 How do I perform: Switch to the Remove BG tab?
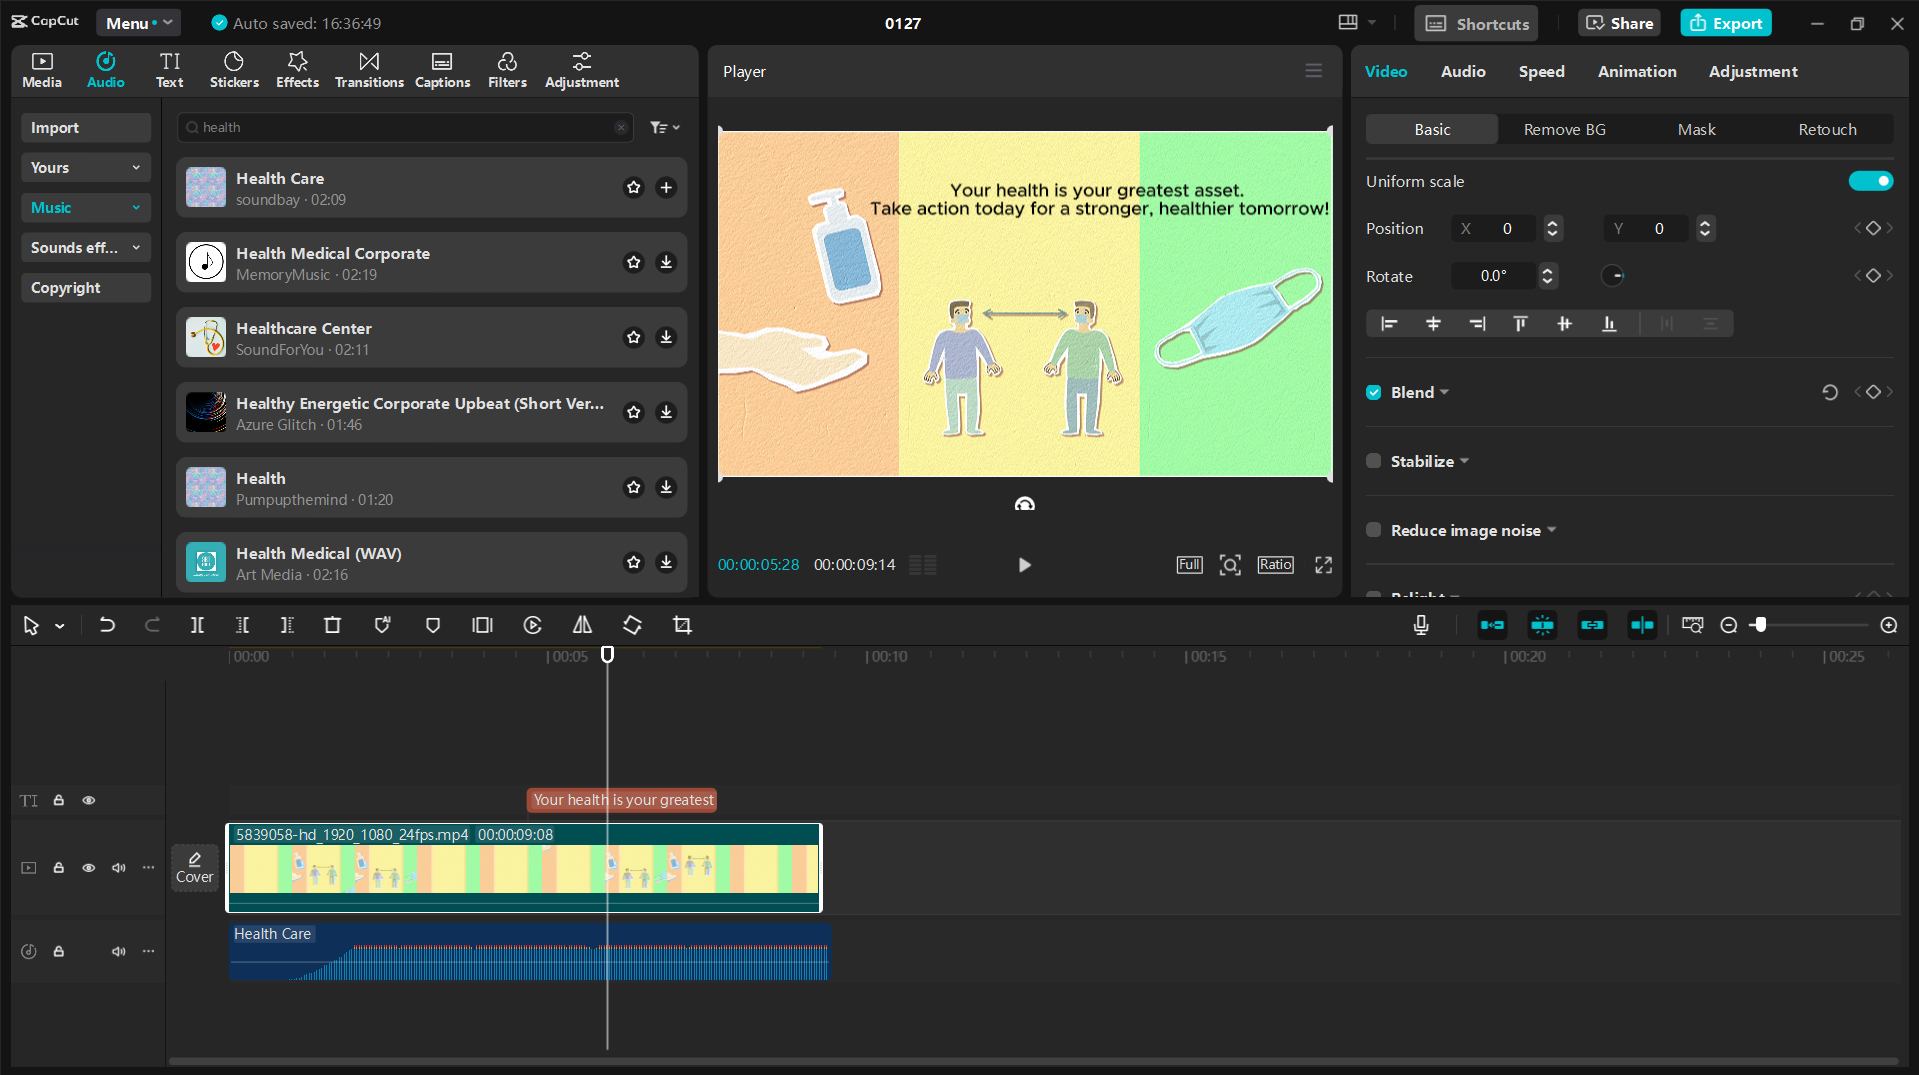click(x=1563, y=129)
